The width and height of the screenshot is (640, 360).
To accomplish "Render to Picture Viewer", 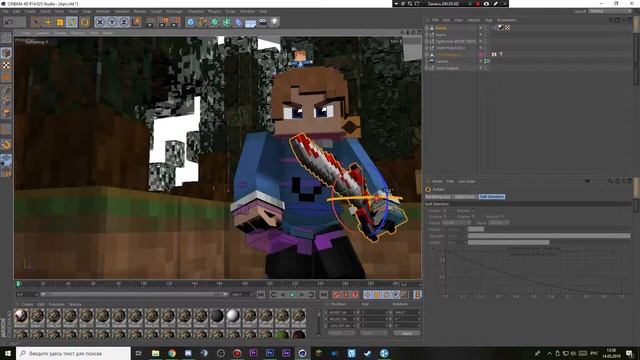I will (x=163, y=22).
